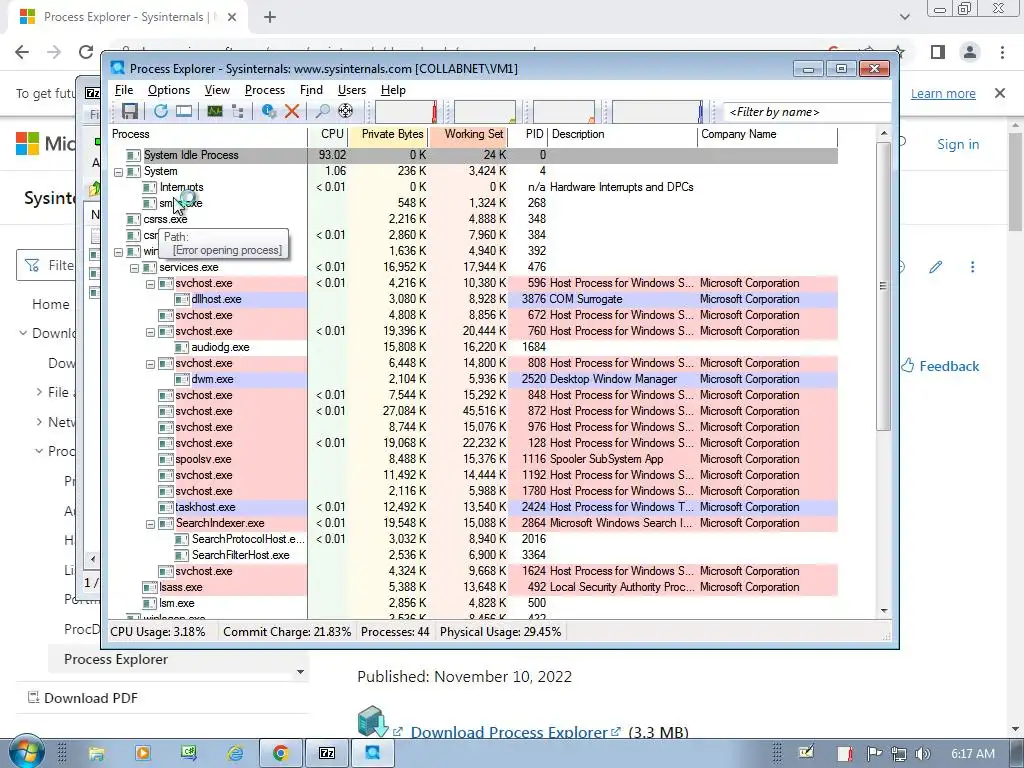
Task: Click the Feedback button on the webpage
Action: tap(940, 366)
